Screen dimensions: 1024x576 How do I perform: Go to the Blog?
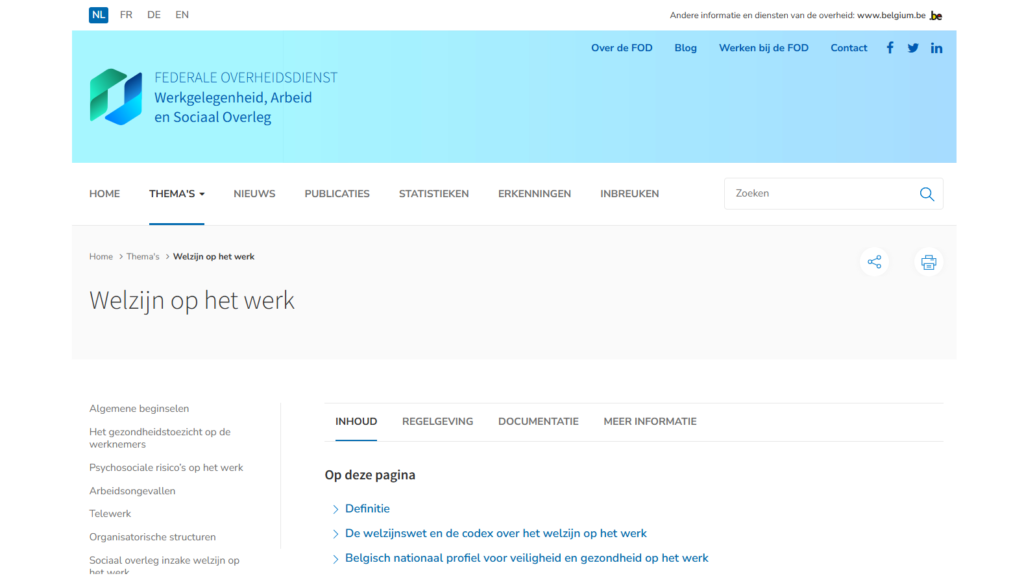click(685, 48)
